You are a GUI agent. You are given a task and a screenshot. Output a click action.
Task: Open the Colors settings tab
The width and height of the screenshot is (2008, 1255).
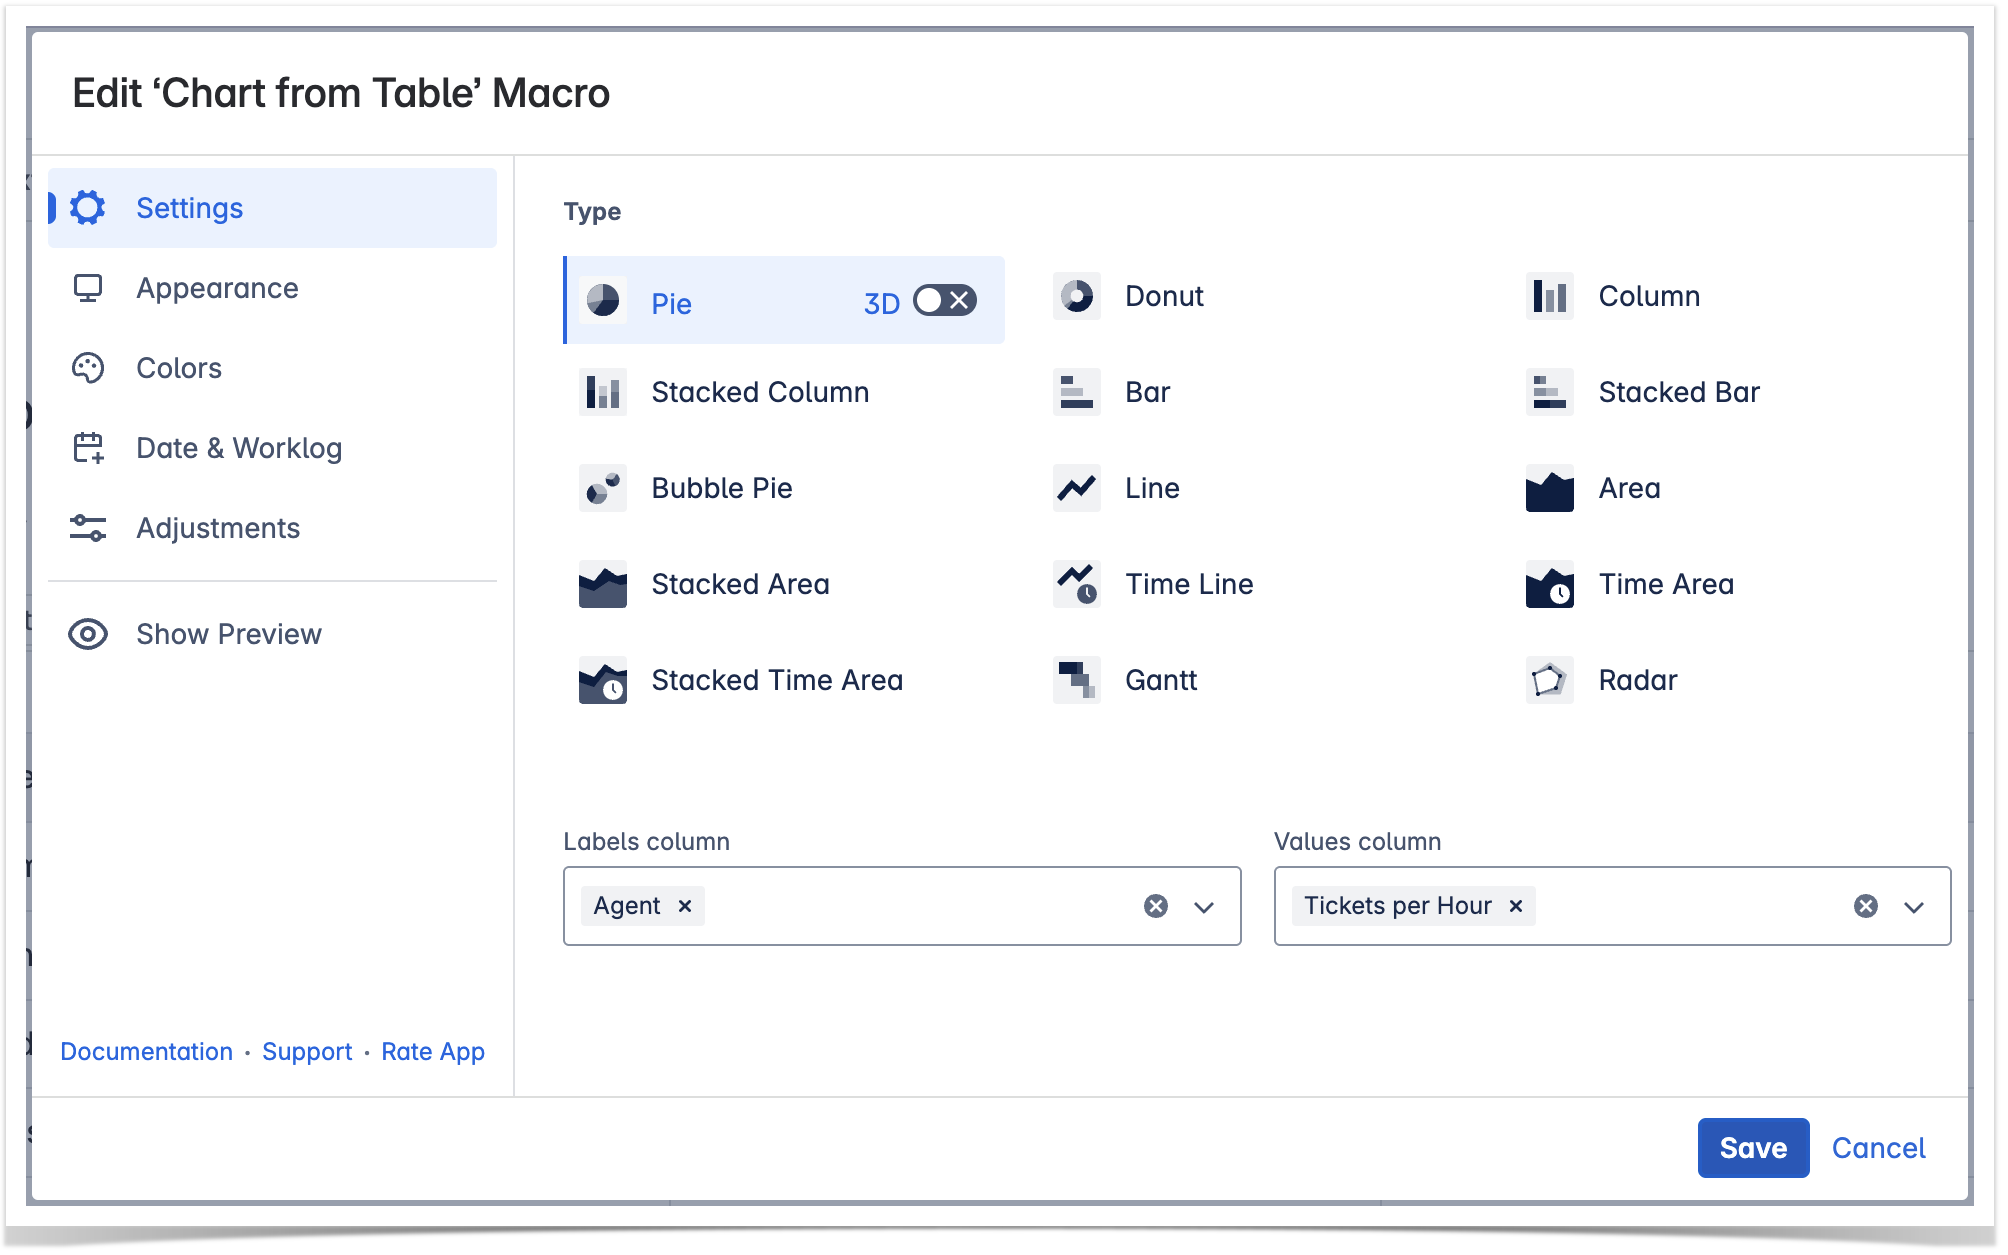coord(179,369)
